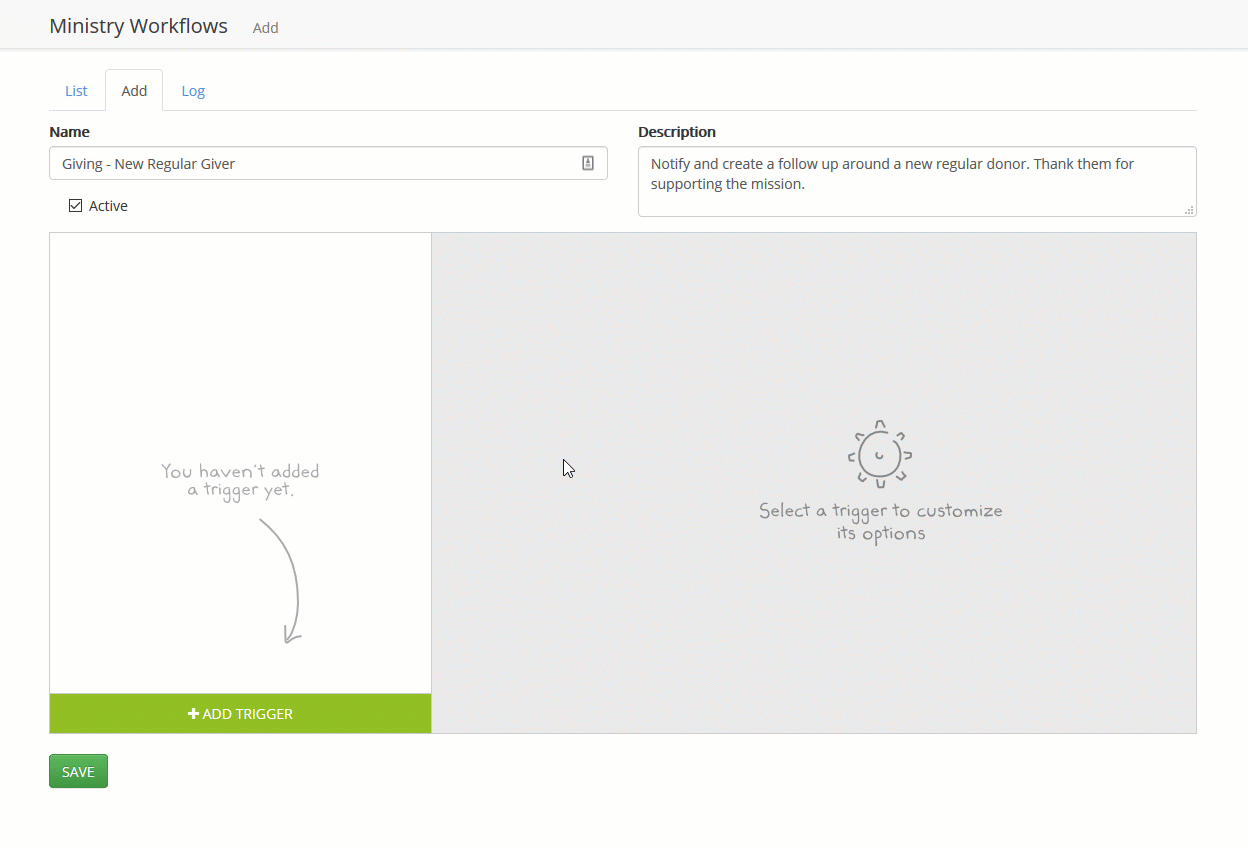Click the gear illustration in options panel
The height and width of the screenshot is (848, 1248).
(x=880, y=455)
